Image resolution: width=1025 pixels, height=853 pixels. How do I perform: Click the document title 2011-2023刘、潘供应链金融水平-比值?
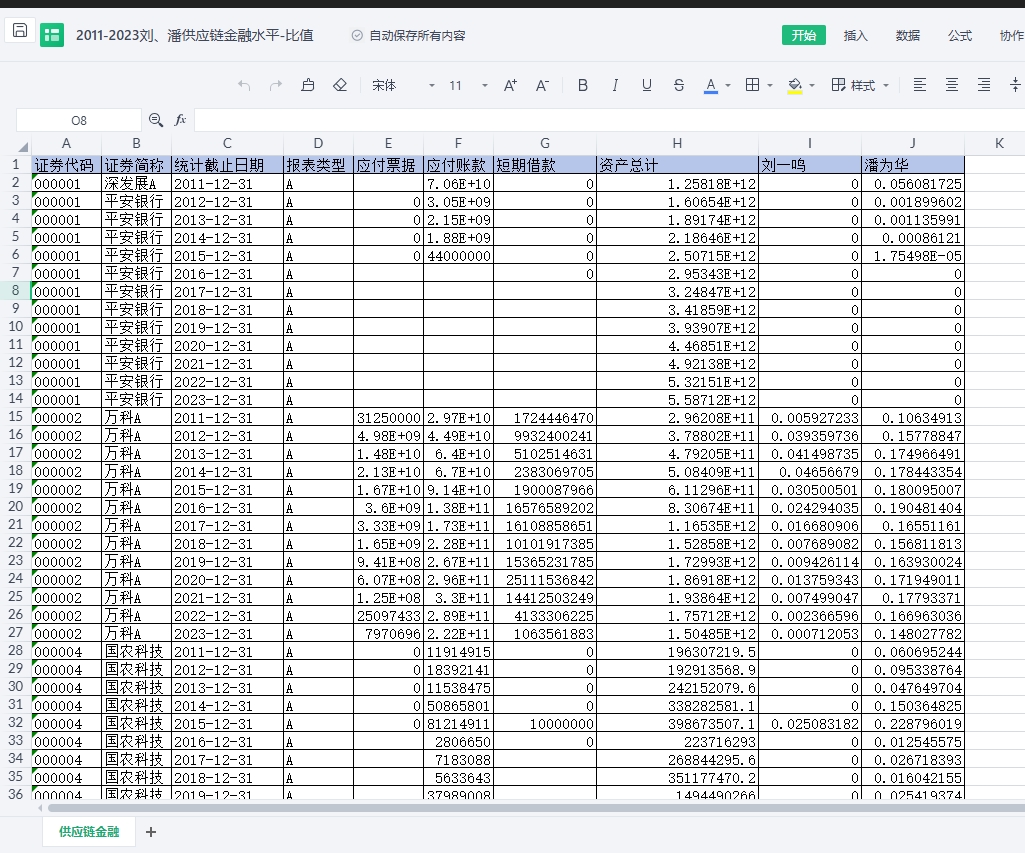tap(194, 35)
